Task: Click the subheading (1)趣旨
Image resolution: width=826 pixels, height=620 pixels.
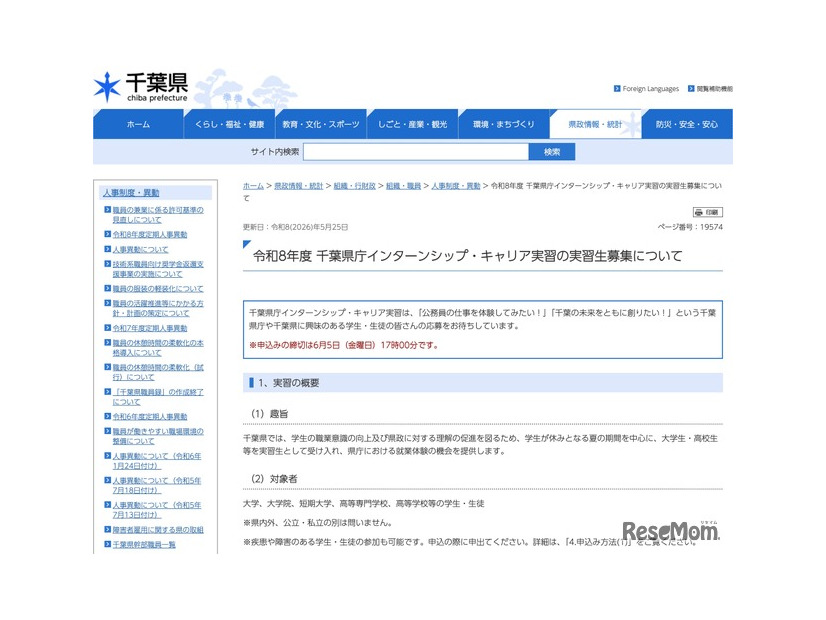Action: (x=270, y=414)
